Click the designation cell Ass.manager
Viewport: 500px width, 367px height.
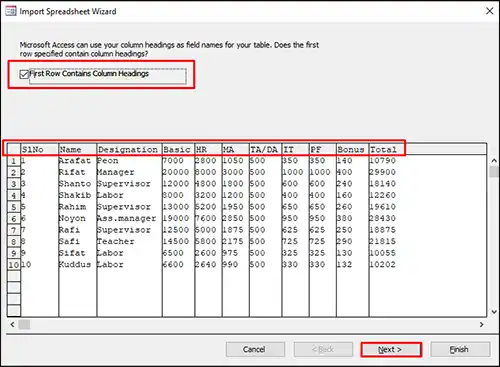point(126,218)
